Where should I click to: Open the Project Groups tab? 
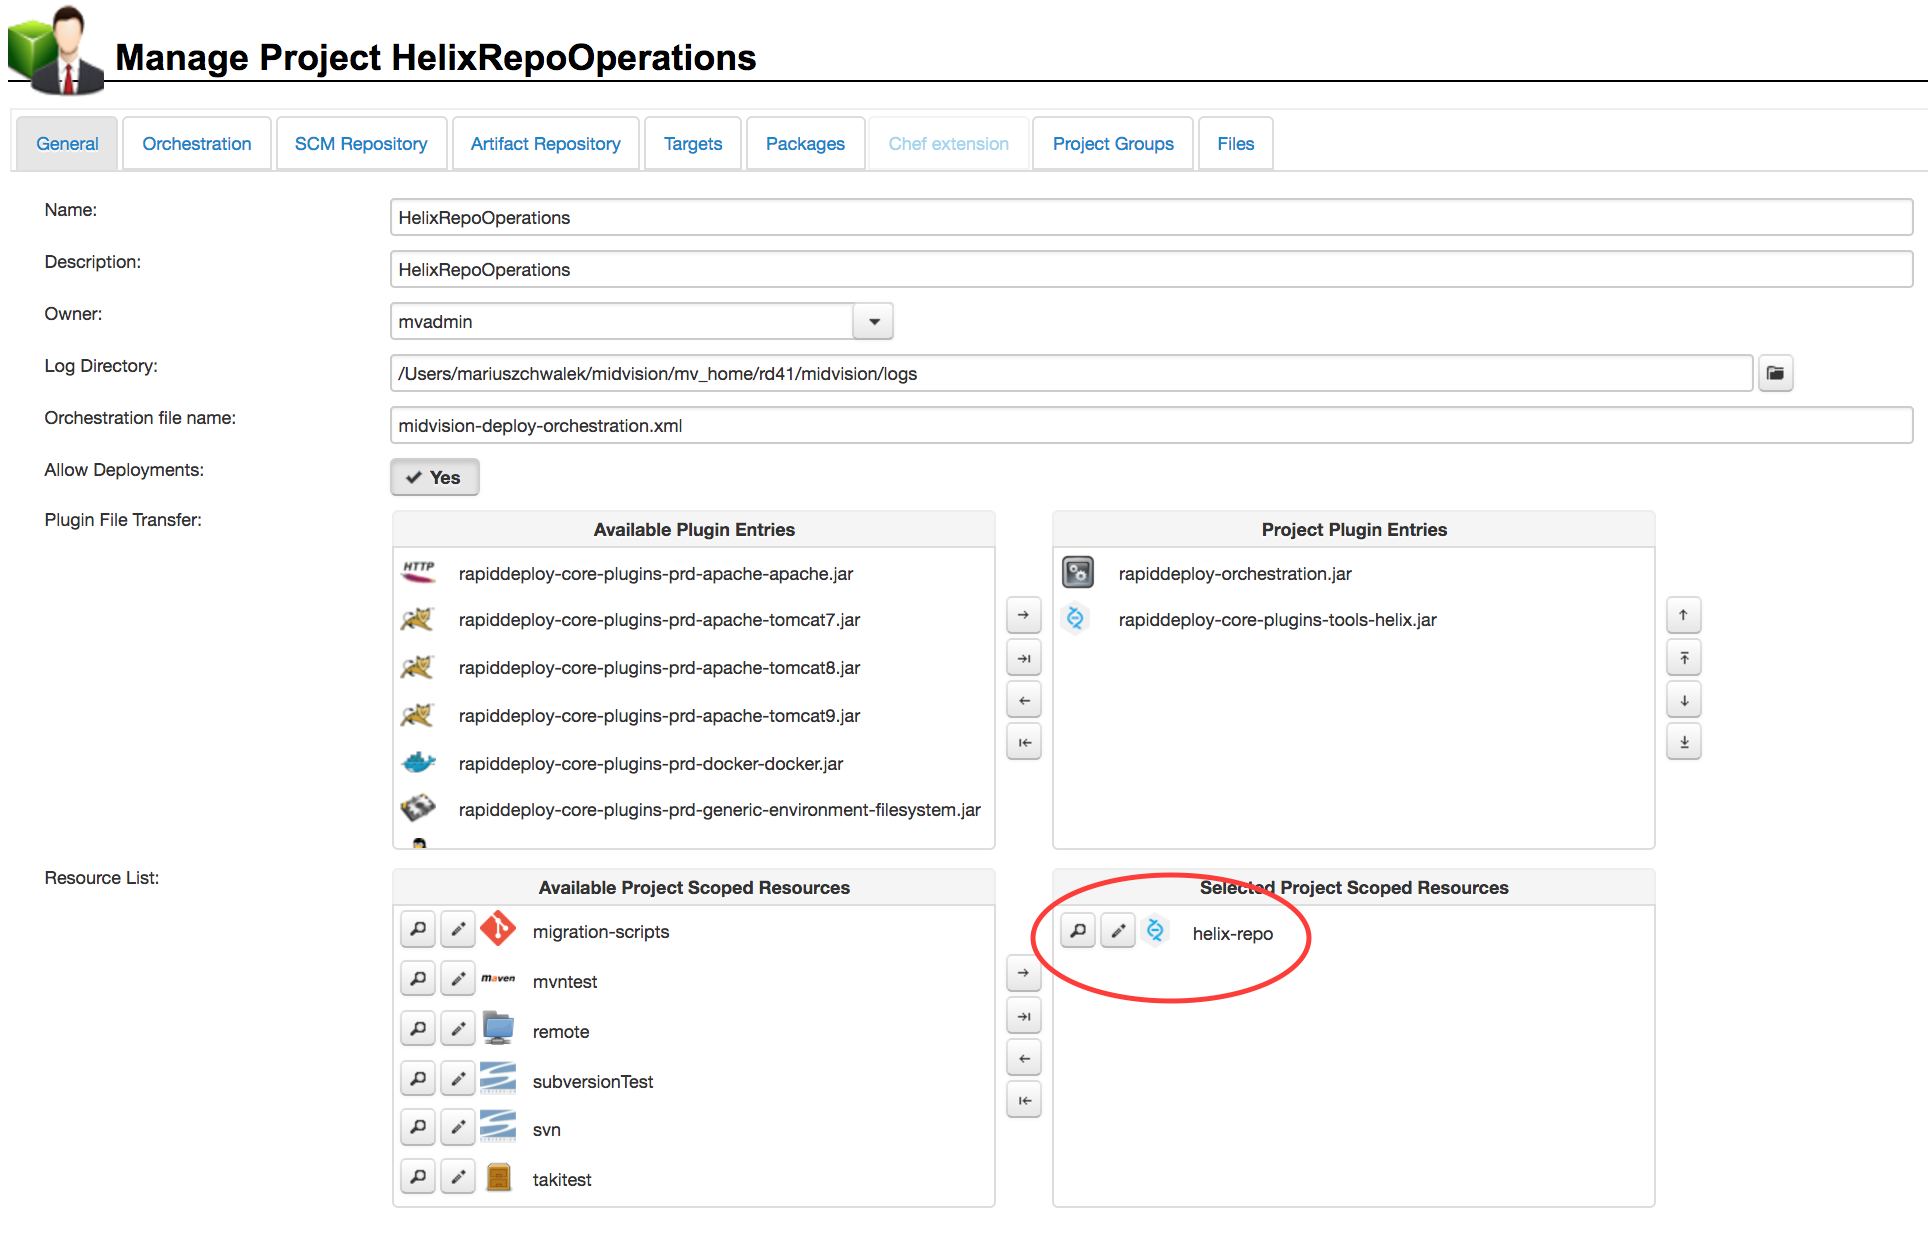click(1113, 143)
